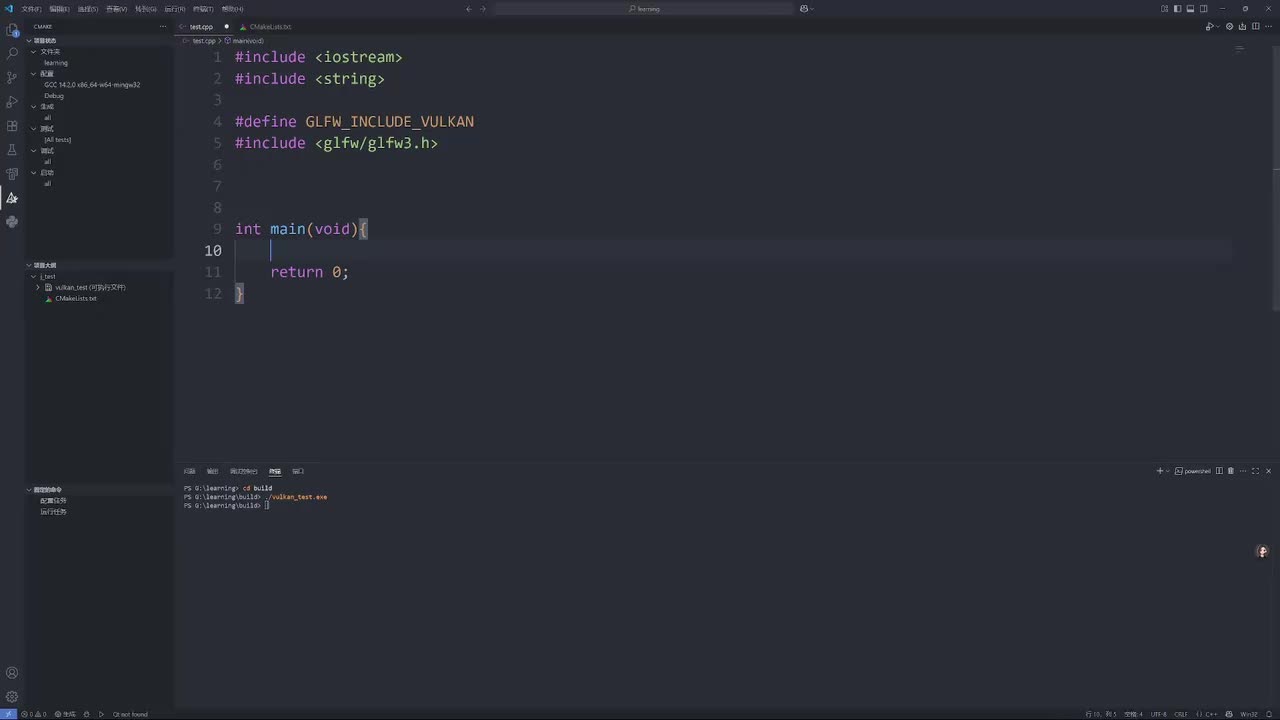This screenshot has width=1280, height=720.
Task: Open the Explorer view in activity bar
Action: tap(12, 30)
